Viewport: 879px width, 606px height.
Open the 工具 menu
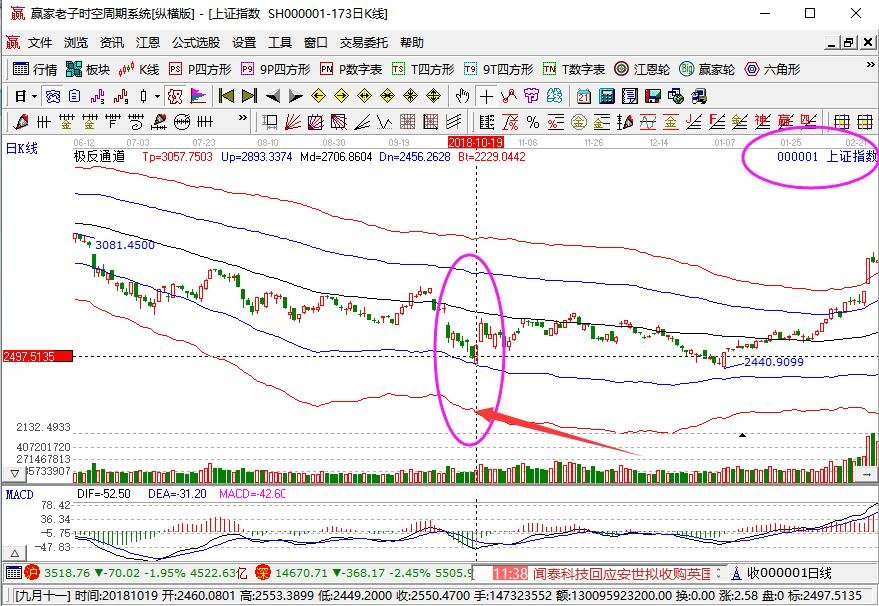pos(280,43)
